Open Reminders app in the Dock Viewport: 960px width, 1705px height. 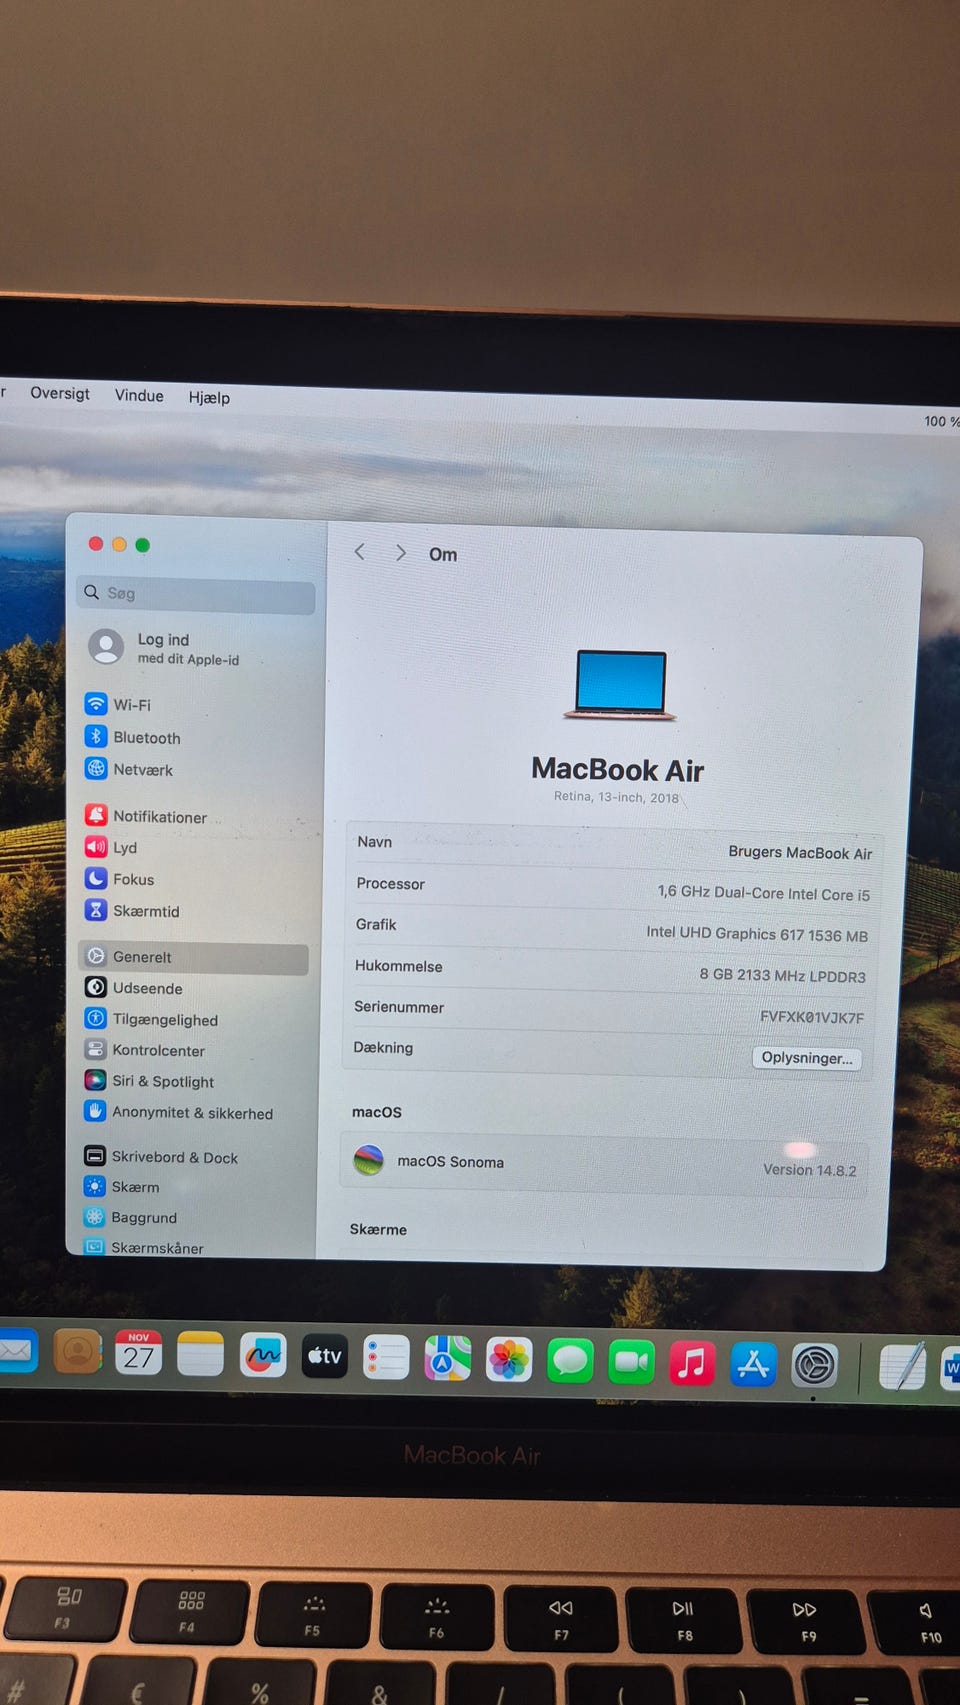tap(386, 1358)
